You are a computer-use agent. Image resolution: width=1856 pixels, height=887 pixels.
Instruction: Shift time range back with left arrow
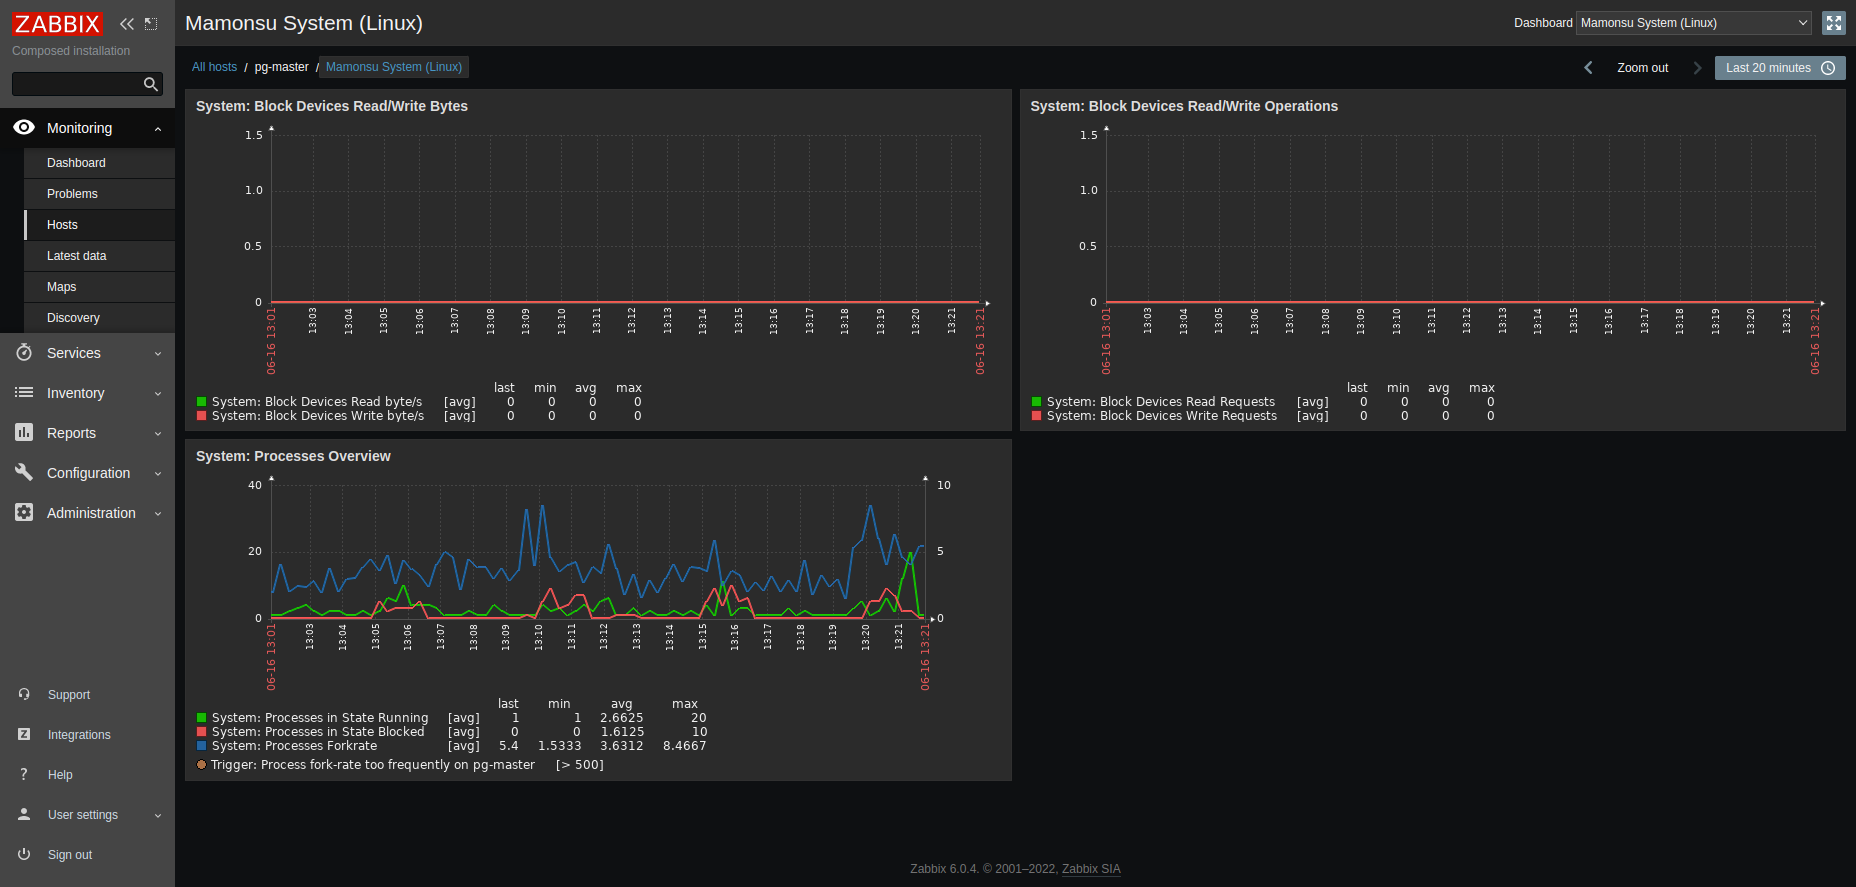pyautogui.click(x=1588, y=68)
